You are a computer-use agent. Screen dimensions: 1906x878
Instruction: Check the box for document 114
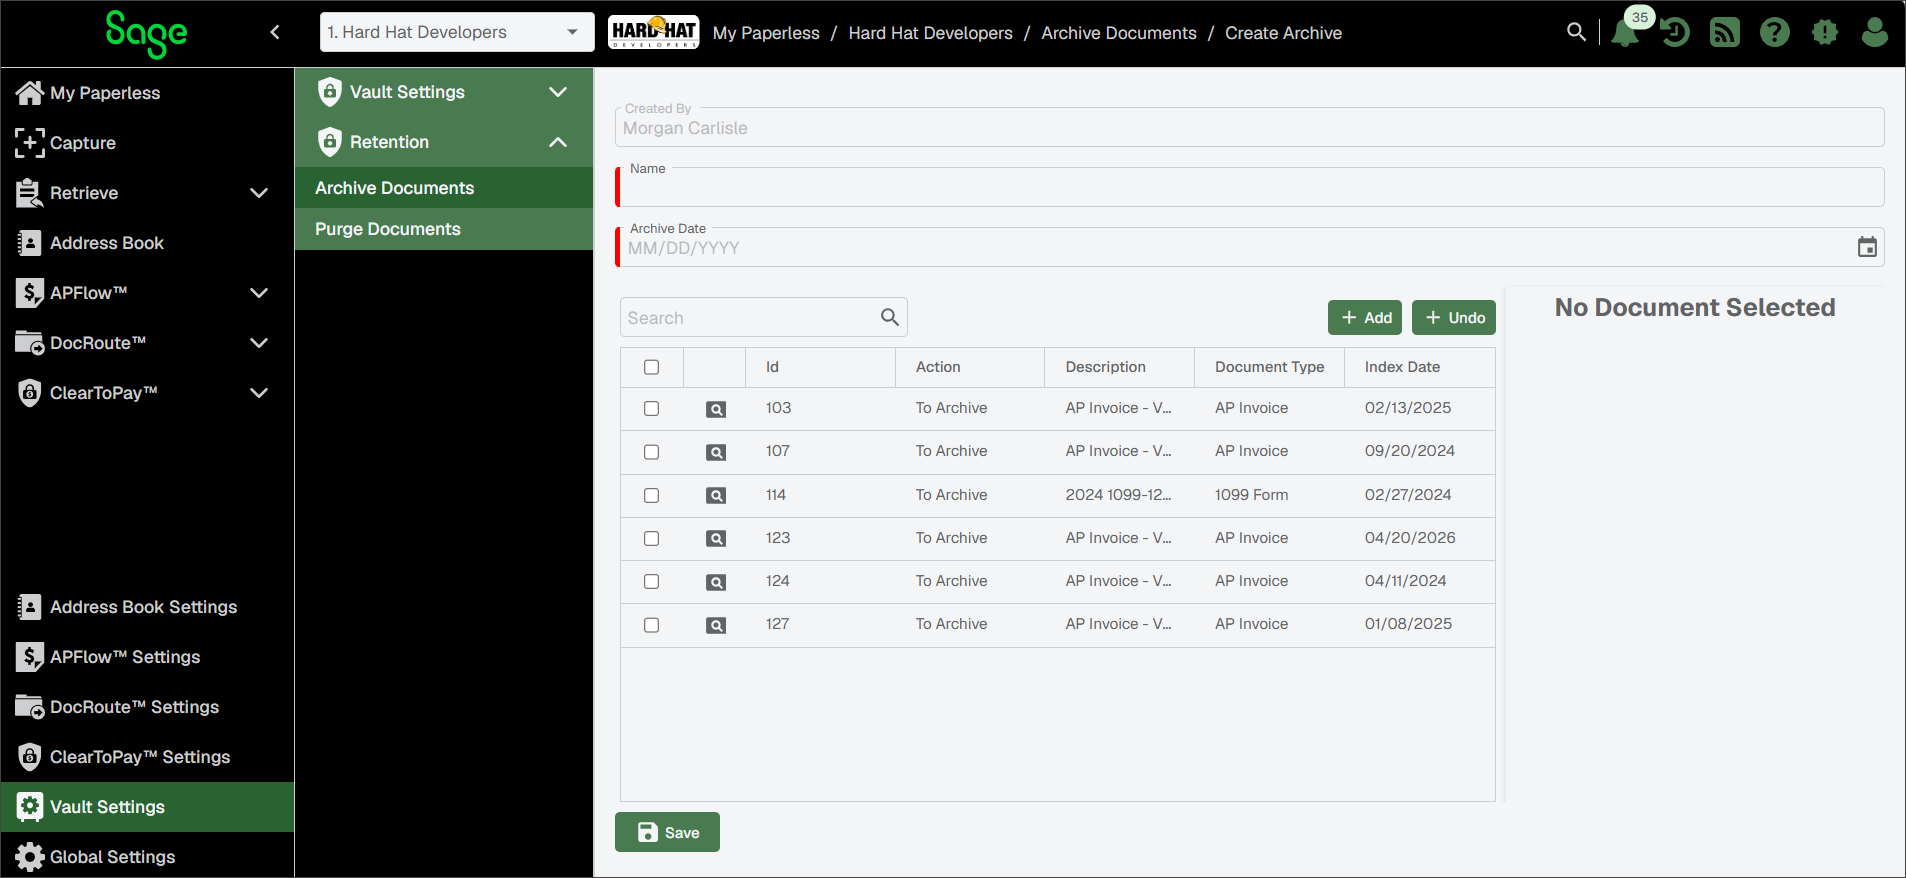651,495
